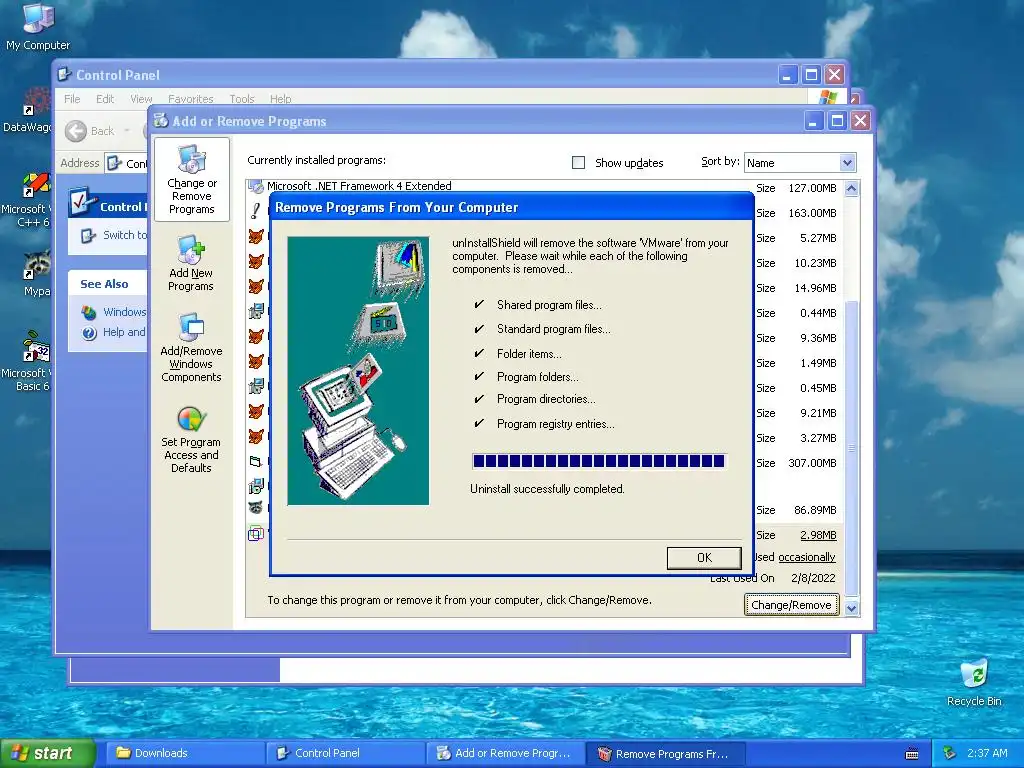Click the underlined 2.98MB size link
1024x768 pixels.
click(818, 535)
